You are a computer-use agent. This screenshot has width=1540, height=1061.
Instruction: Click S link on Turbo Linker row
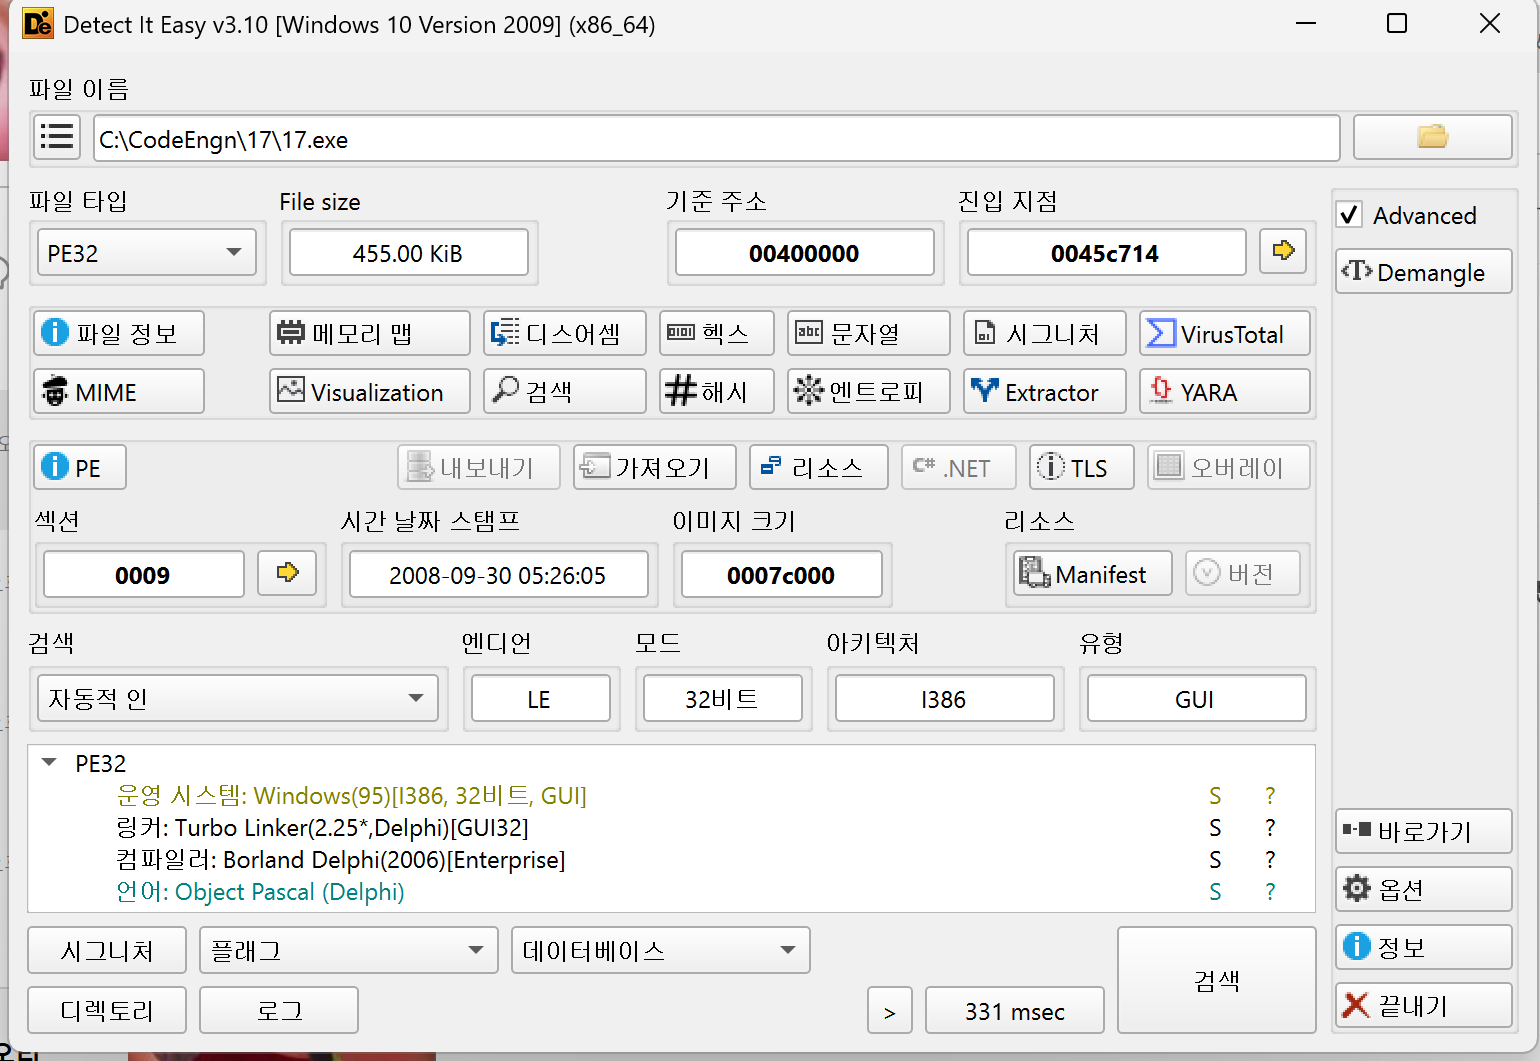tap(1215, 827)
